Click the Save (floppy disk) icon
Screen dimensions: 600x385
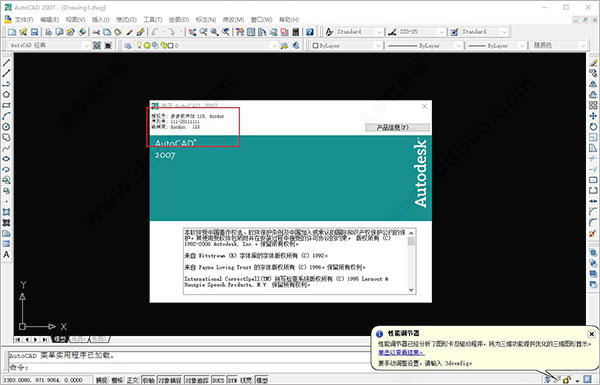[x=34, y=32]
